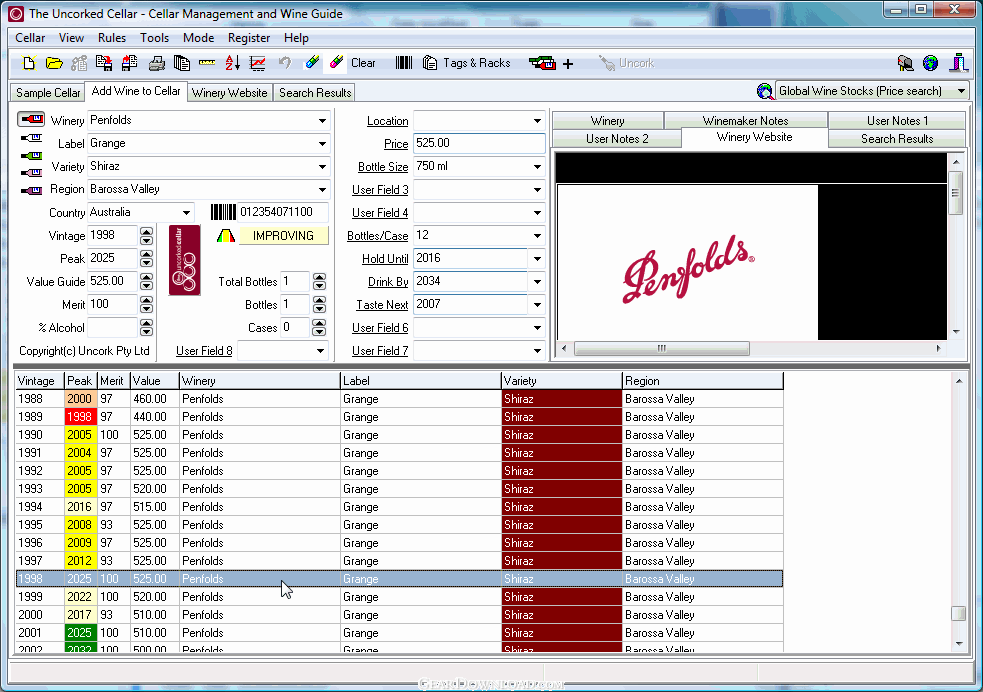This screenshot has width=983, height=692.
Task: Click the Vintage column header
Action: click(x=39, y=380)
